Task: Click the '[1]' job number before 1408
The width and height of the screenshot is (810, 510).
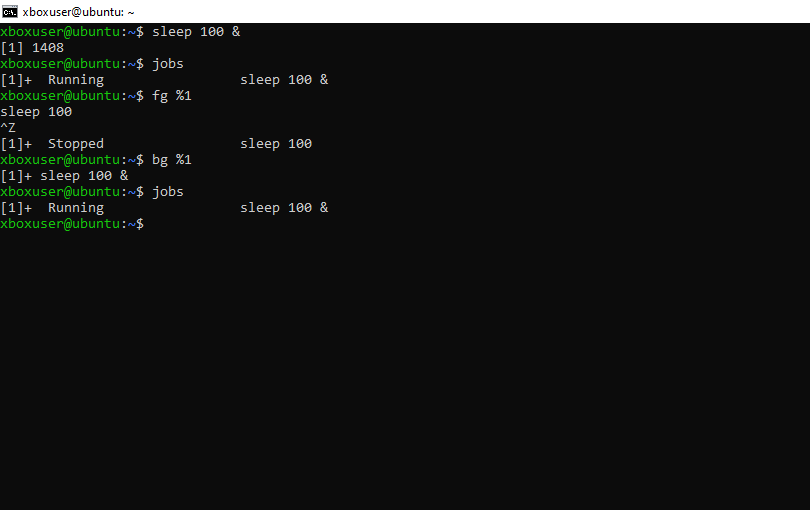Action: pos(12,48)
